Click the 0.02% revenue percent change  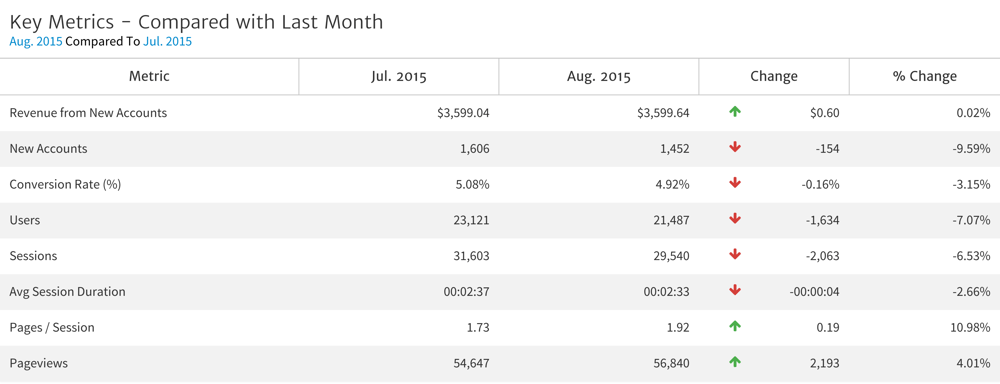[x=973, y=113]
